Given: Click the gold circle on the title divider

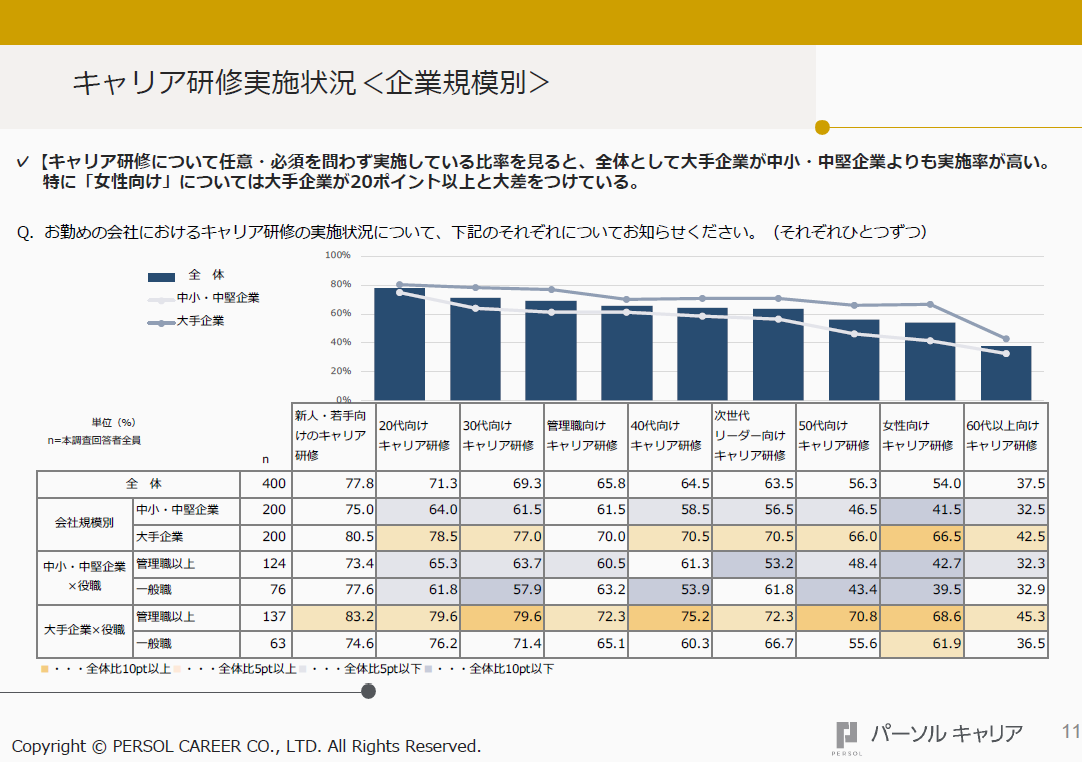Looking at the screenshot, I should [x=822, y=127].
